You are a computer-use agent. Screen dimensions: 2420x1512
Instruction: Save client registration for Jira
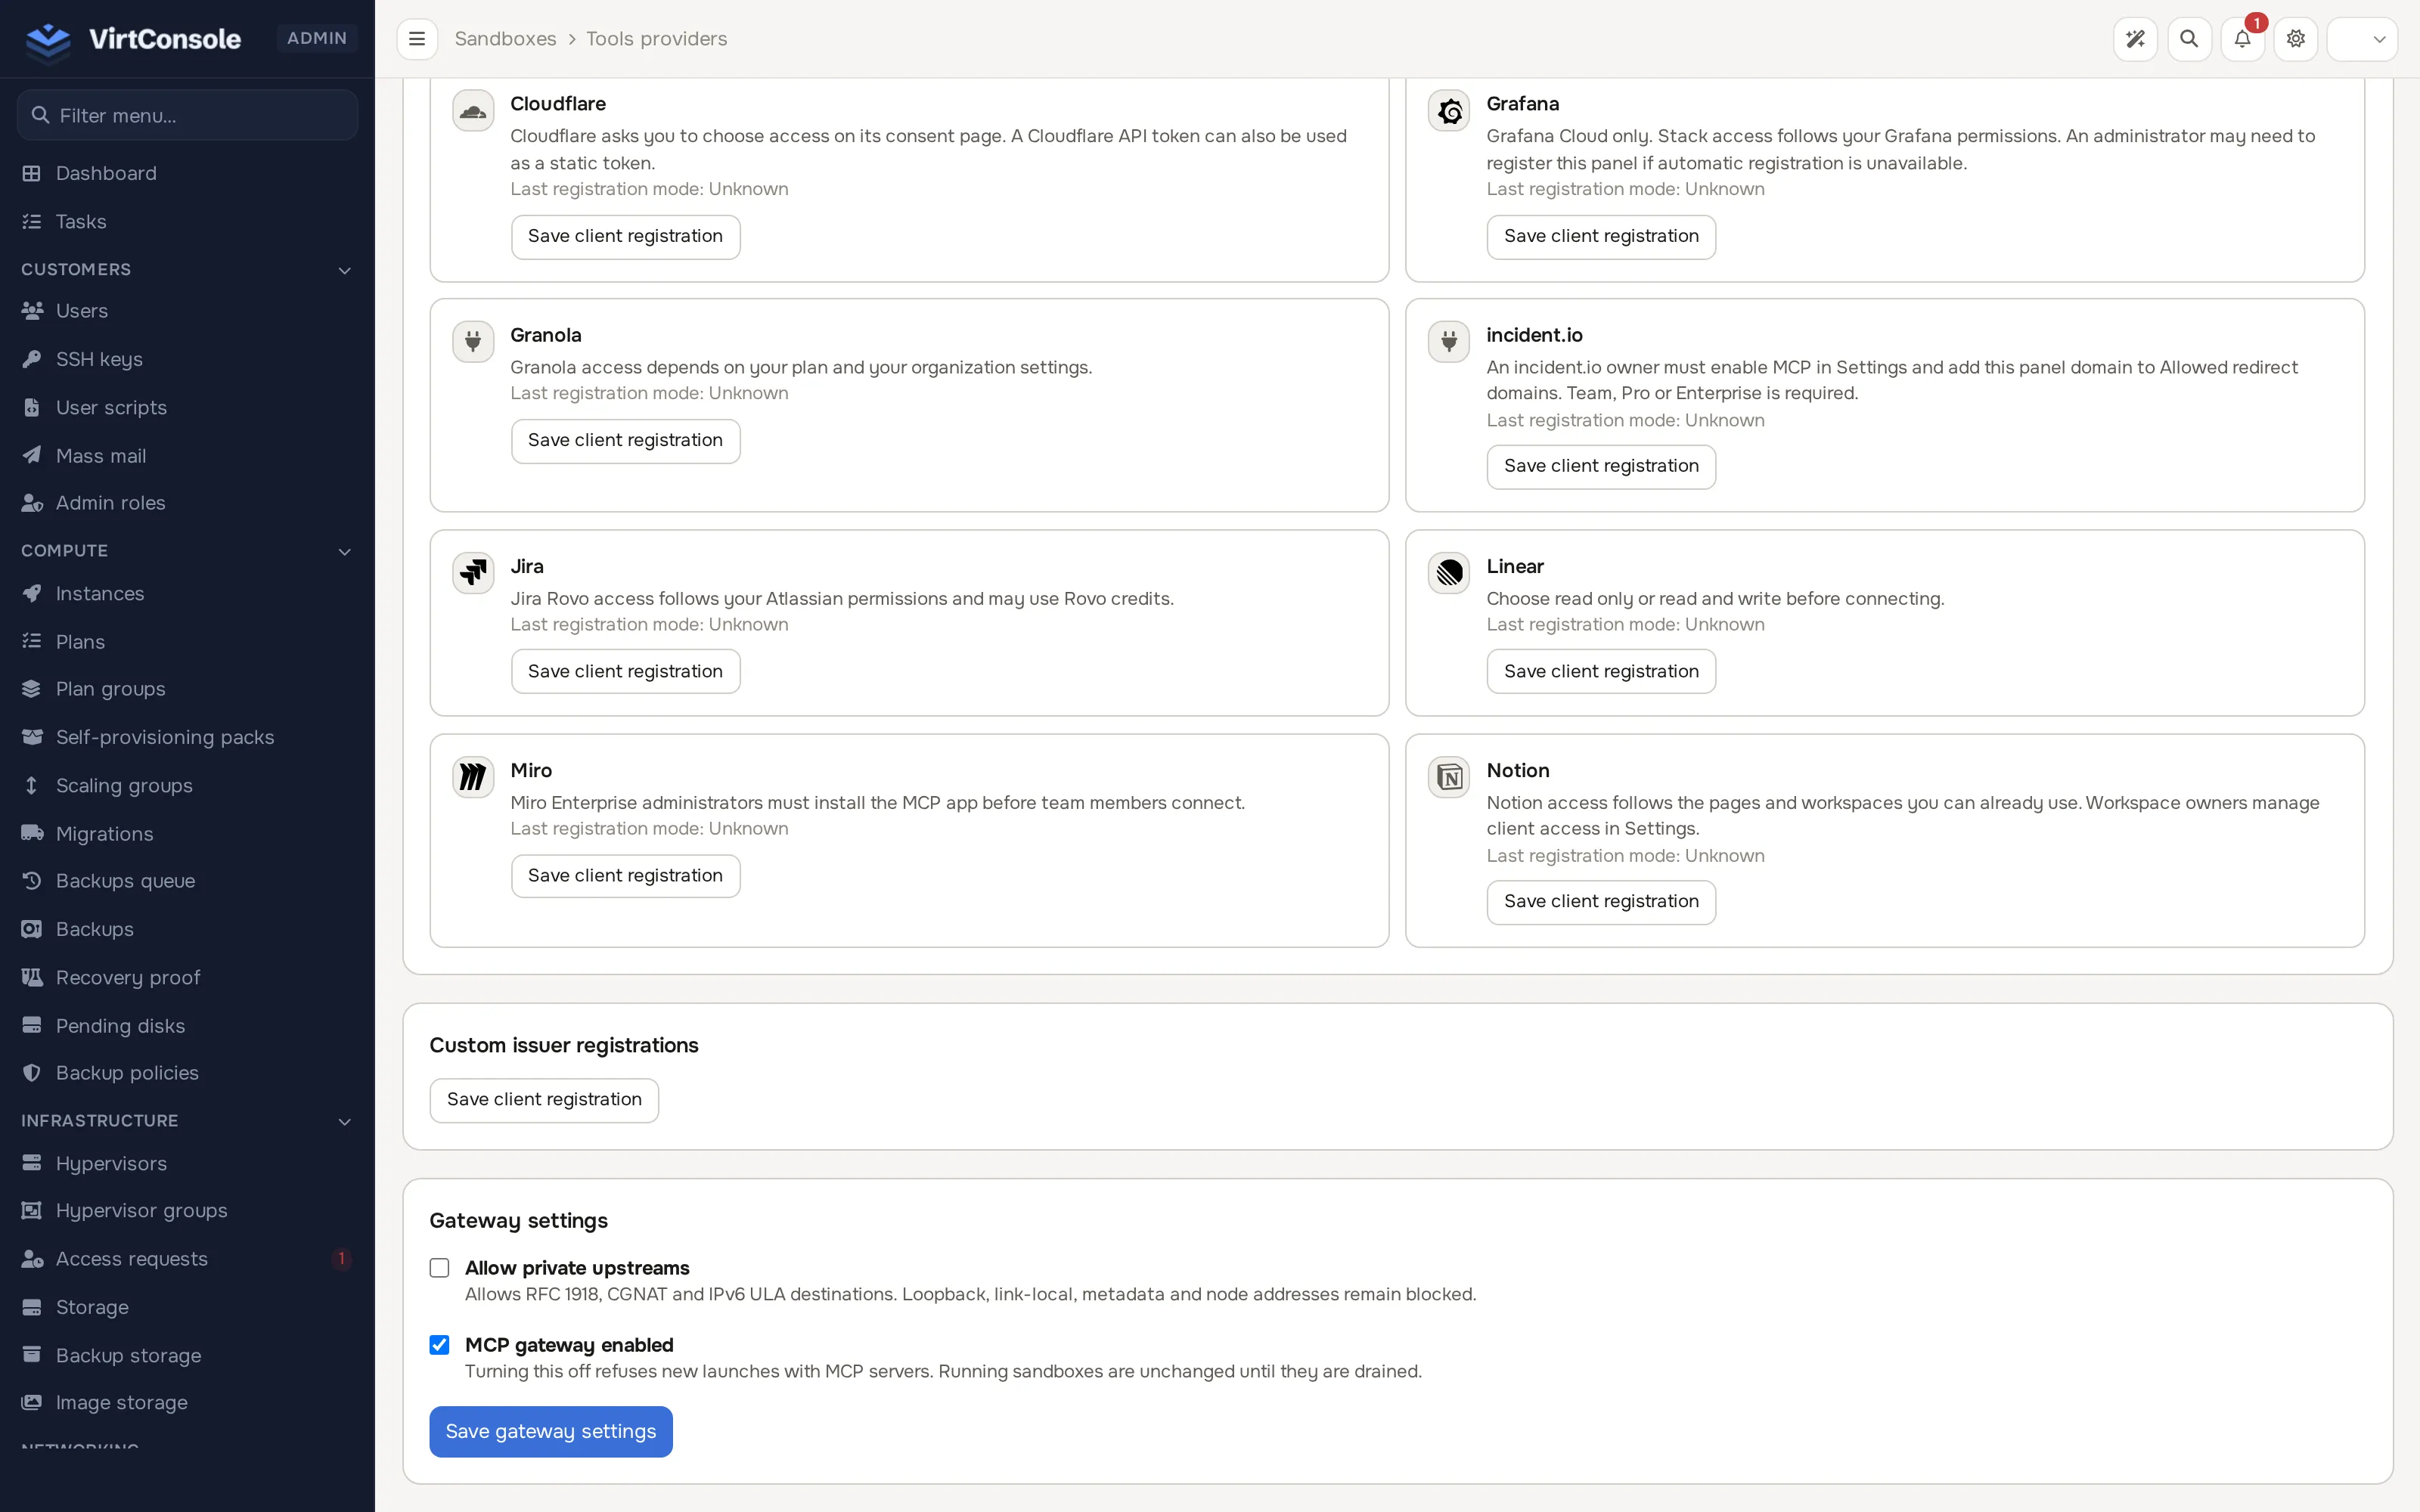[x=625, y=672]
